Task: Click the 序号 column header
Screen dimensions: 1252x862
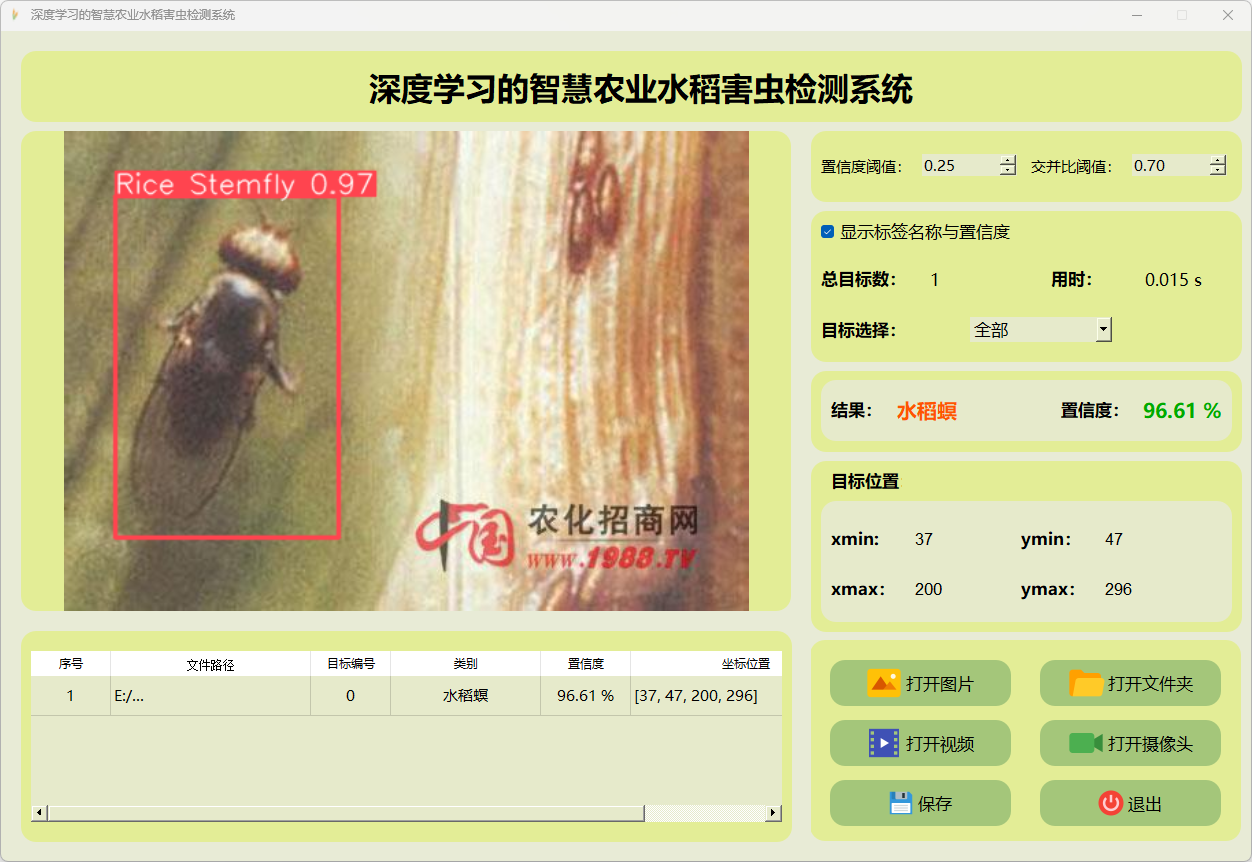Action: [x=70, y=664]
